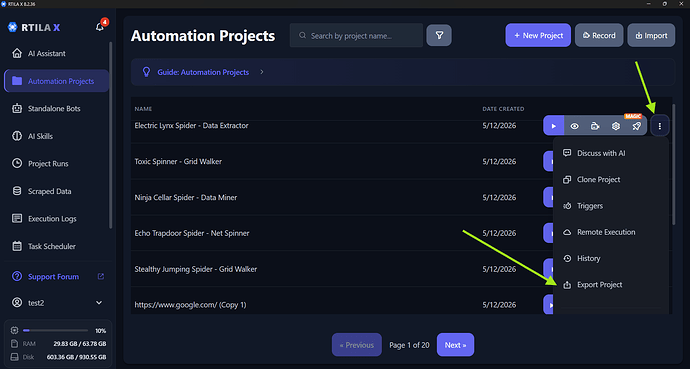690x369 pixels.
Task: Open Task Scheduler
Action: click(56, 246)
